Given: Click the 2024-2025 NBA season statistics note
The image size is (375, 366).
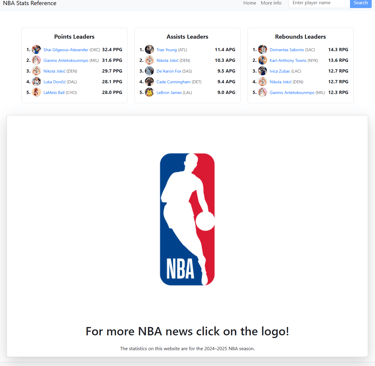Looking at the screenshot, I should coord(187,349).
